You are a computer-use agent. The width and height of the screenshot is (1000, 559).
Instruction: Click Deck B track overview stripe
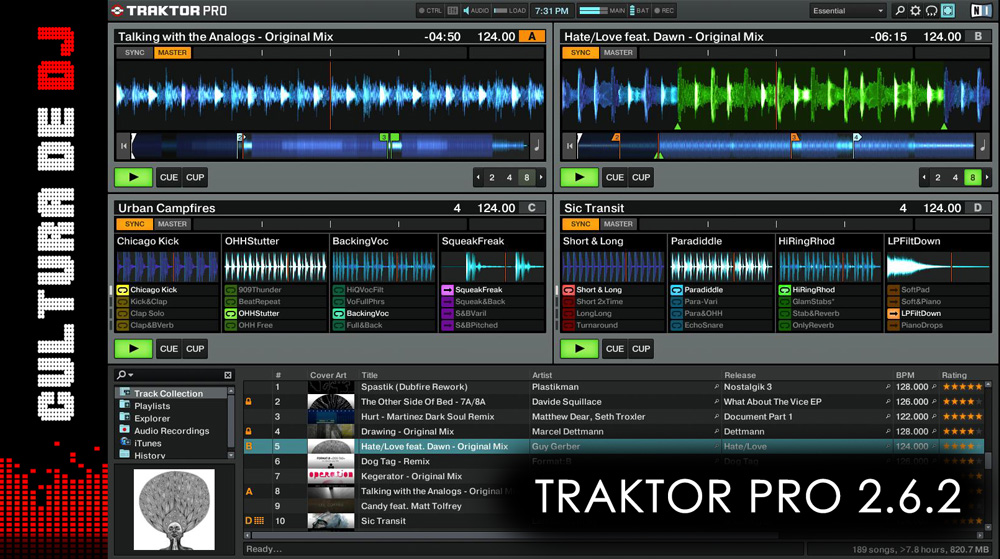(776, 146)
